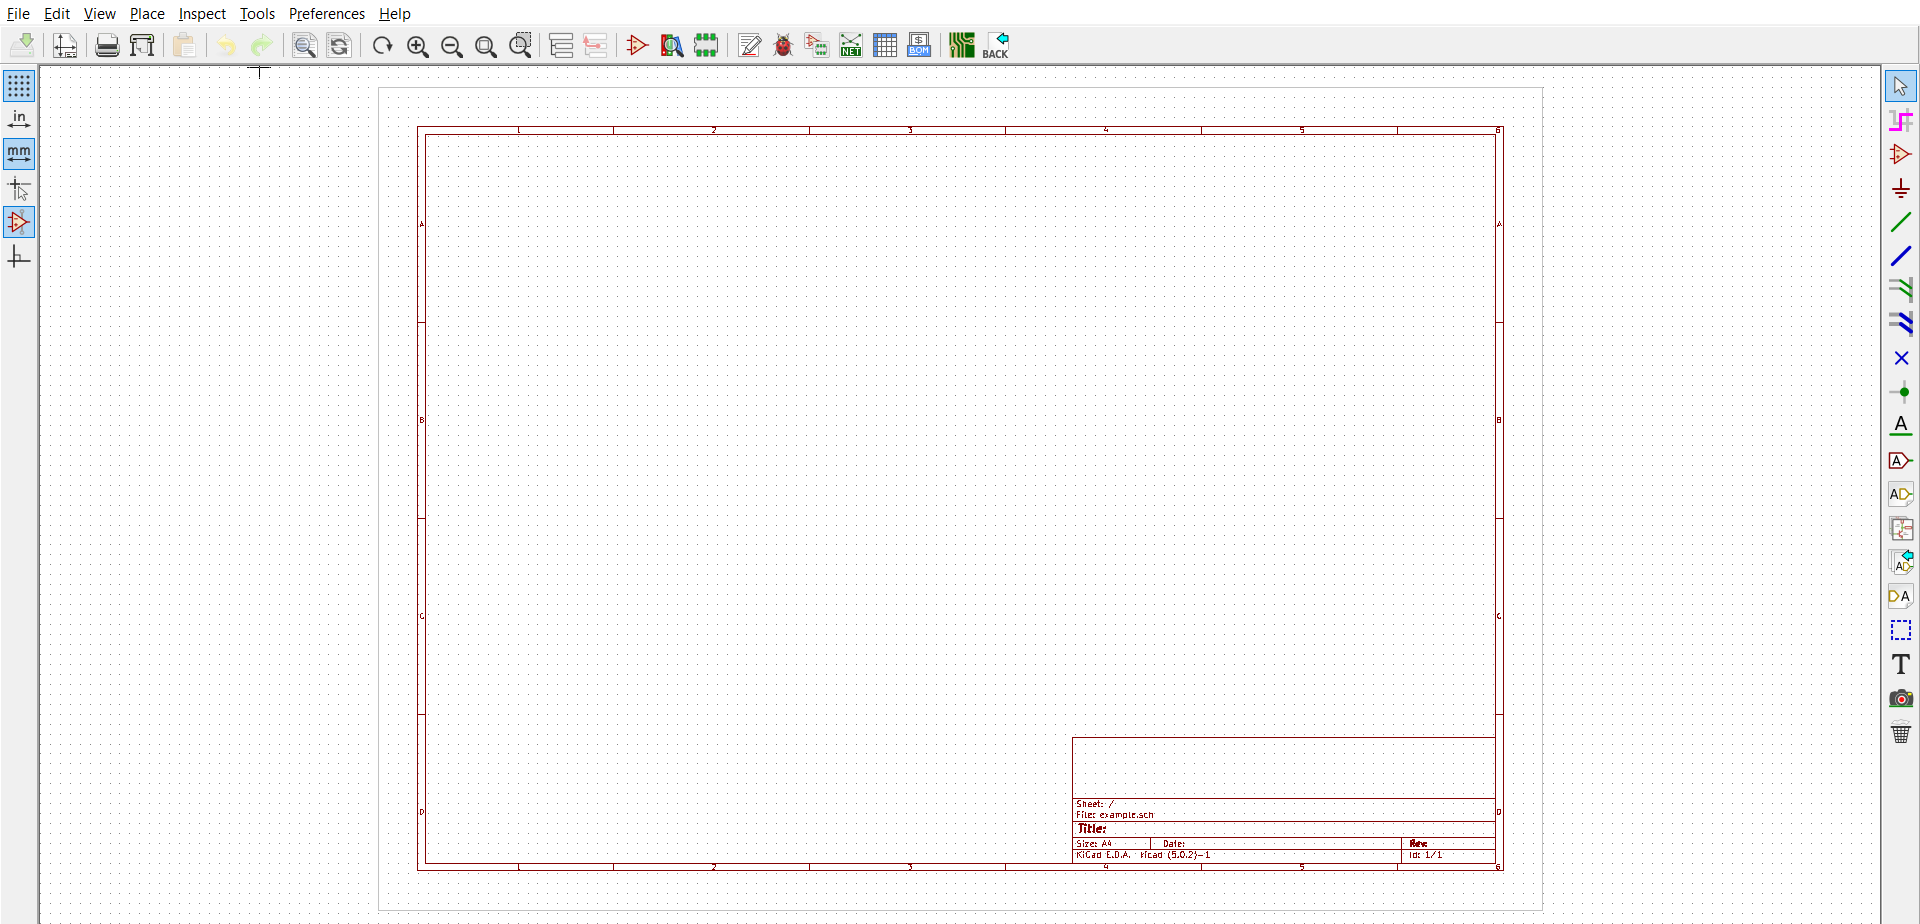Refresh the schematic view
1920x924 pixels.
pos(382,45)
